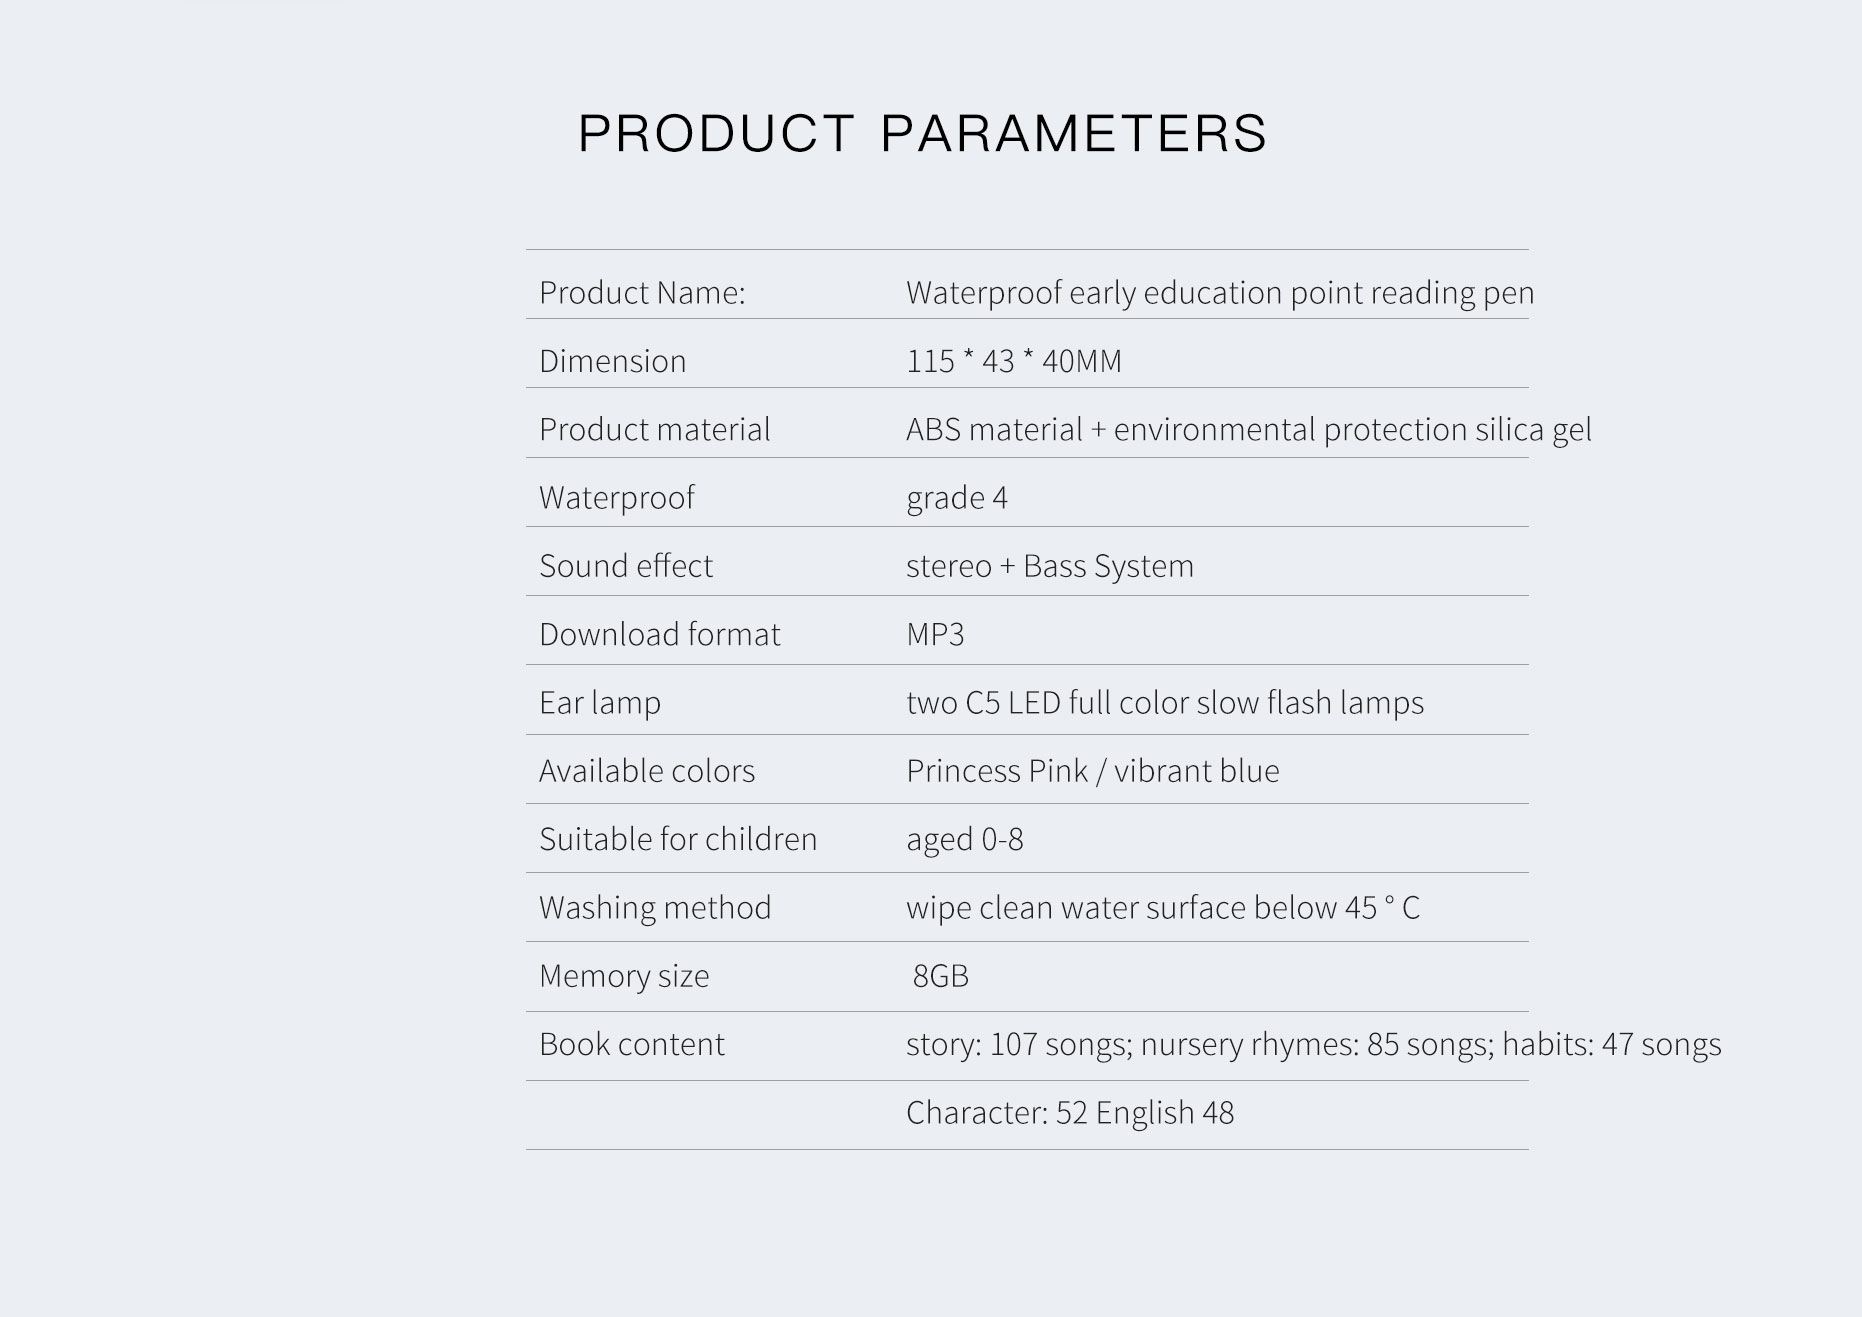1862x1317 pixels.
Task: Select the Ear lamp label
Action: (600, 703)
